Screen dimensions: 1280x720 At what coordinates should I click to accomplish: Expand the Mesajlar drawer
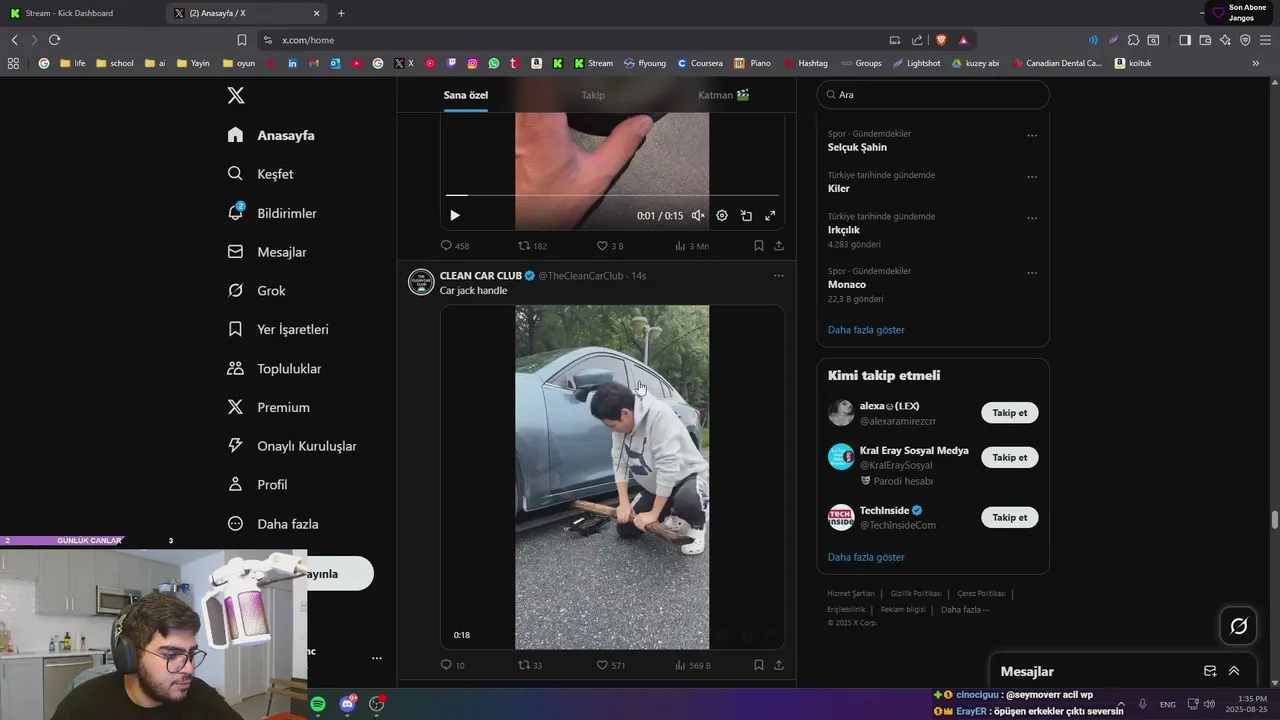(x=1234, y=671)
